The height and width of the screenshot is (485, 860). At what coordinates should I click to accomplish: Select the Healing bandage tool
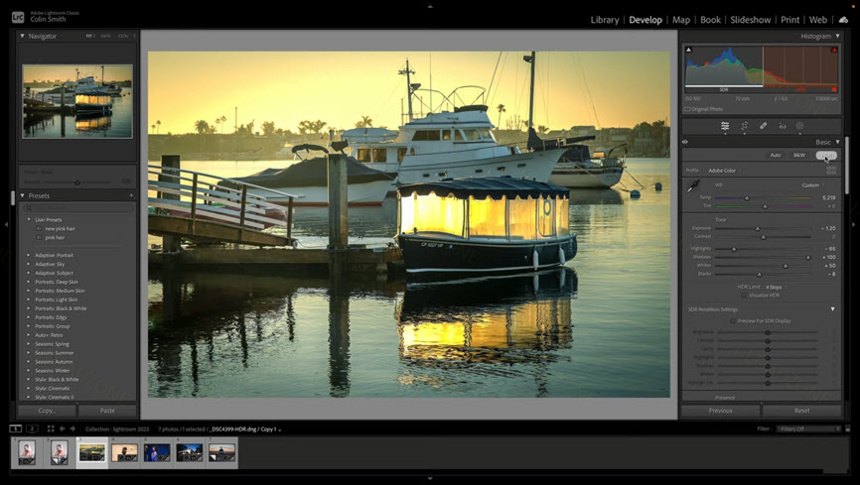(x=763, y=126)
